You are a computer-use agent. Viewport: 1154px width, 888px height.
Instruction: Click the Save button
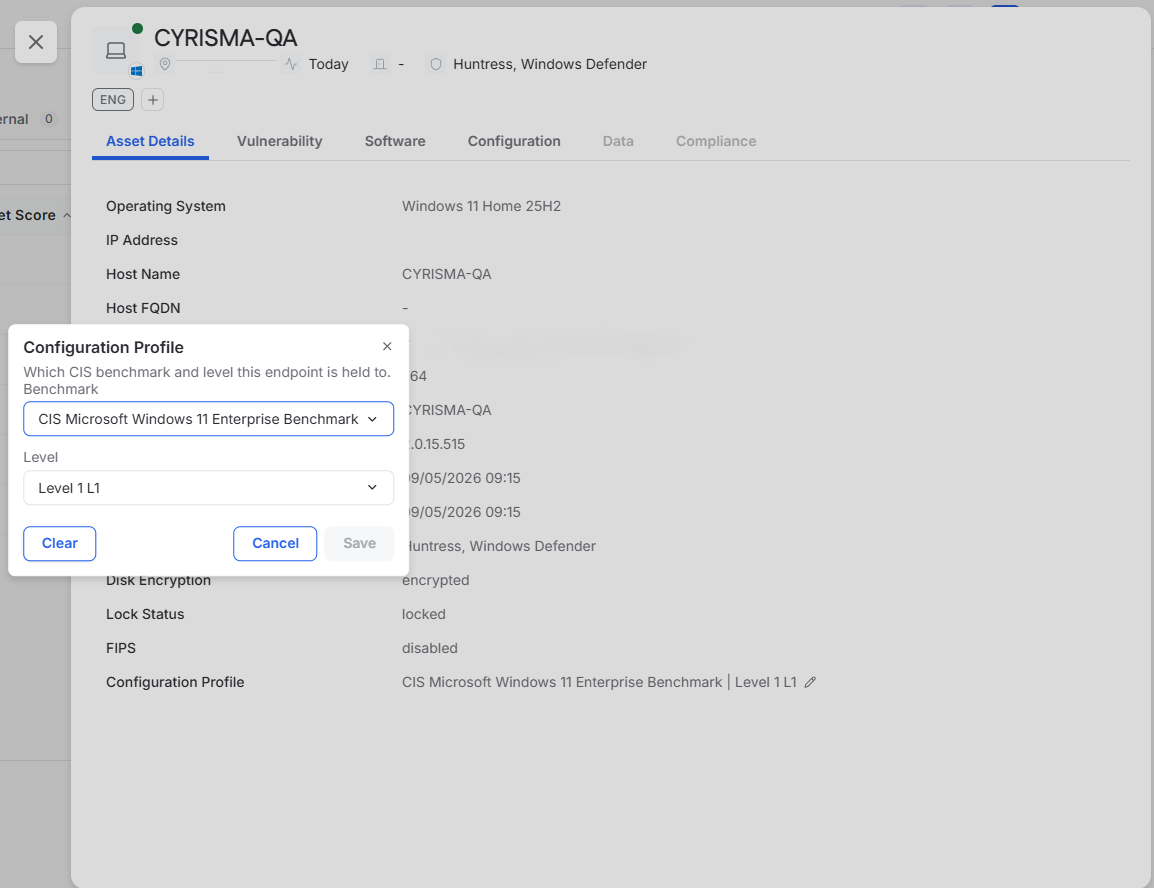[x=359, y=544]
